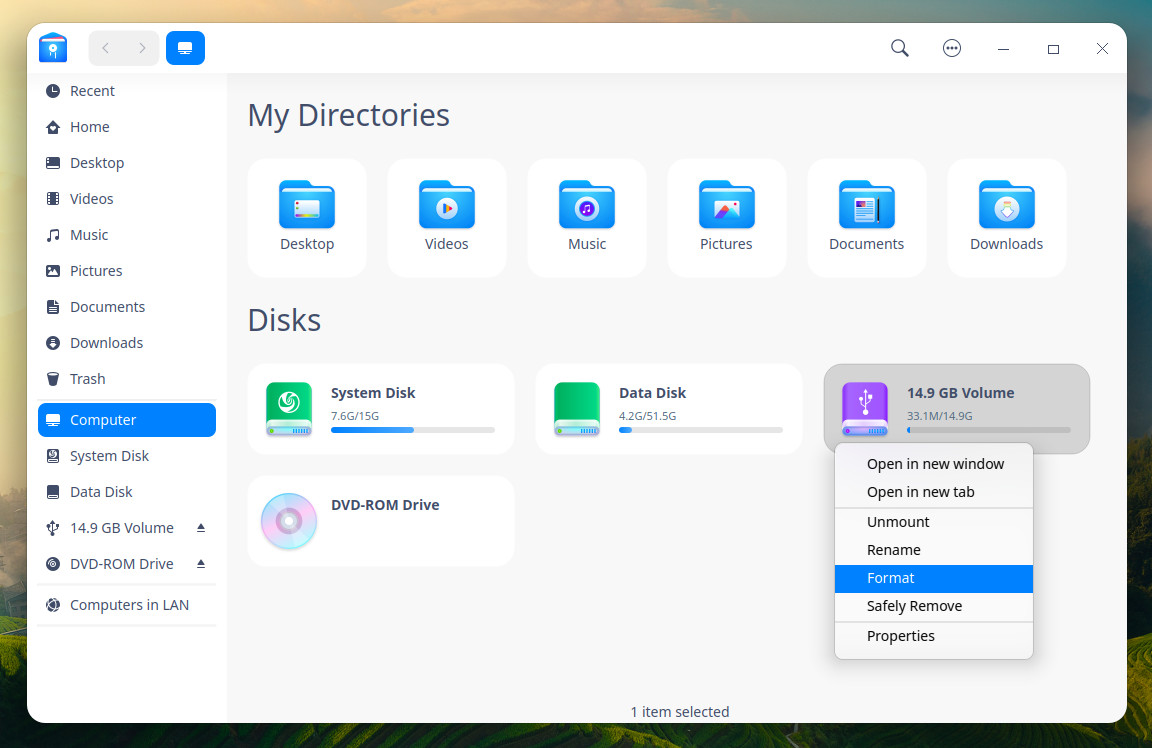Click the Data Disk usage bar
1152x748 pixels.
(x=701, y=430)
